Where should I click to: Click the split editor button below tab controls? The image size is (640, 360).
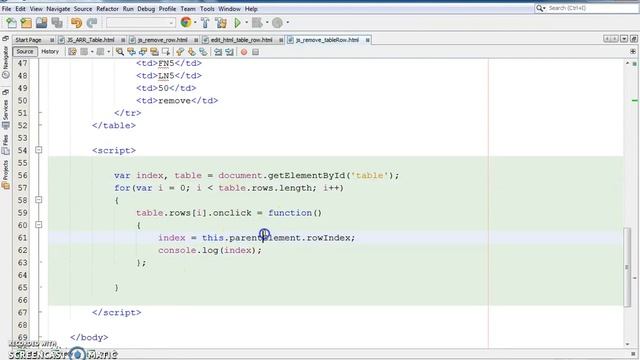click(633, 52)
